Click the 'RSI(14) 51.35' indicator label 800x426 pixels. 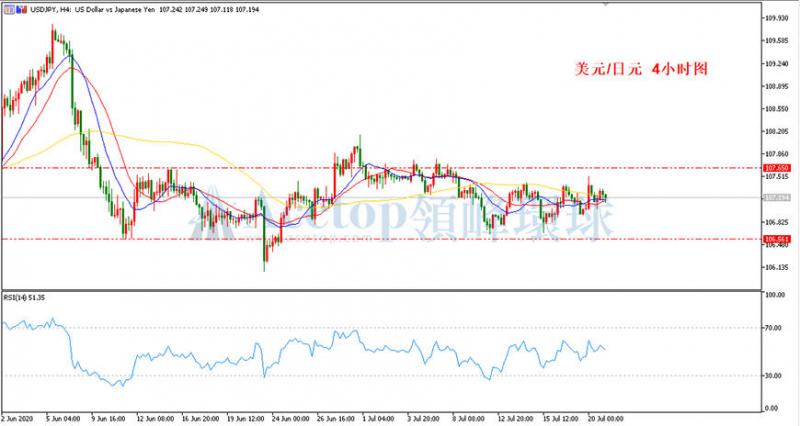click(24, 297)
